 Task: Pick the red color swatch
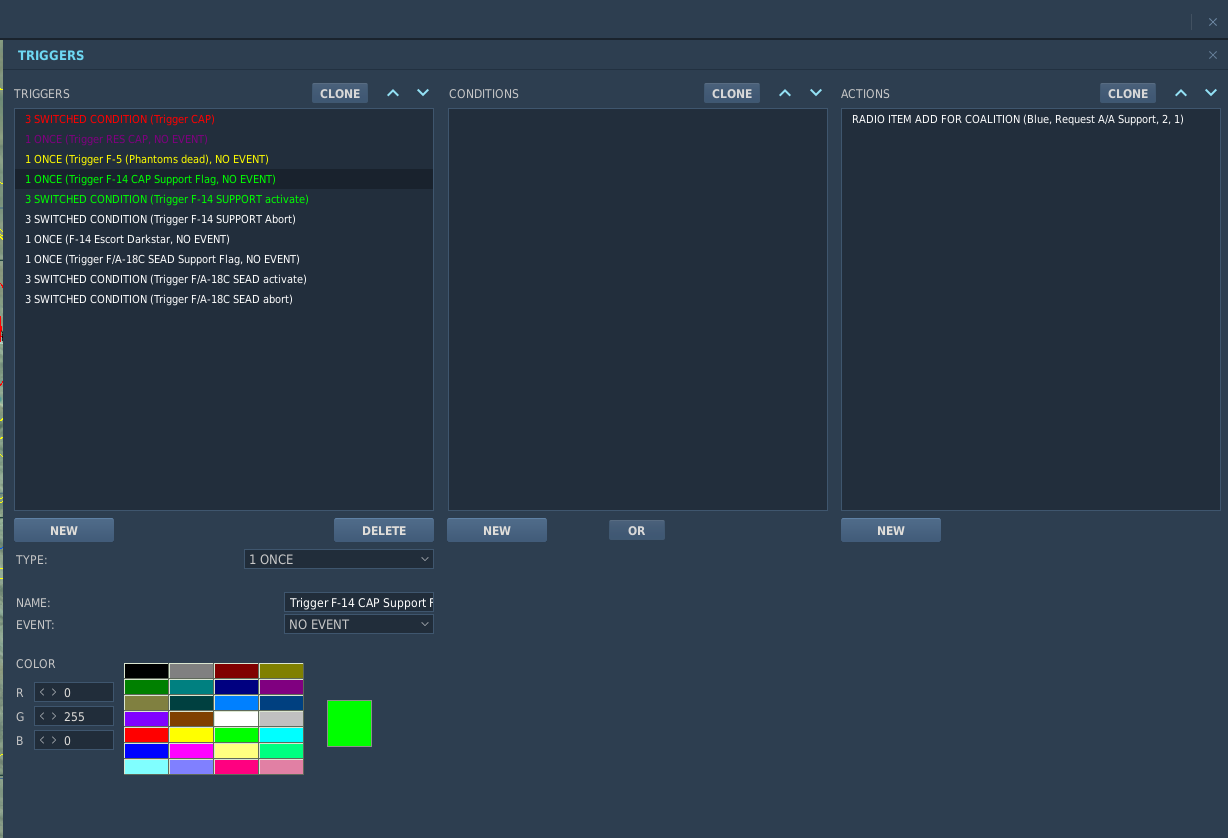146,734
